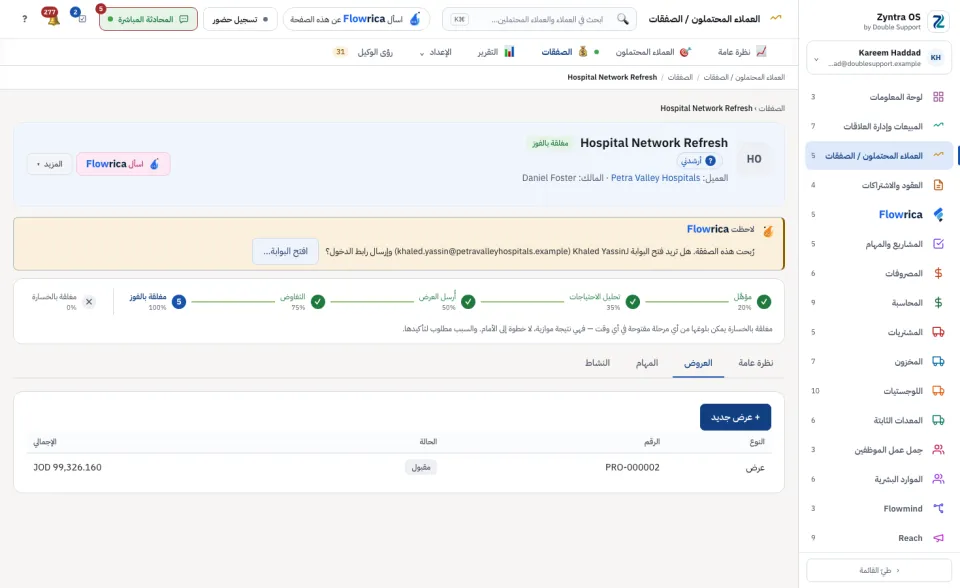The width and height of the screenshot is (960, 588).
Task: Select the تحليل الاحتياجات 35% stage
Action: (604, 301)
